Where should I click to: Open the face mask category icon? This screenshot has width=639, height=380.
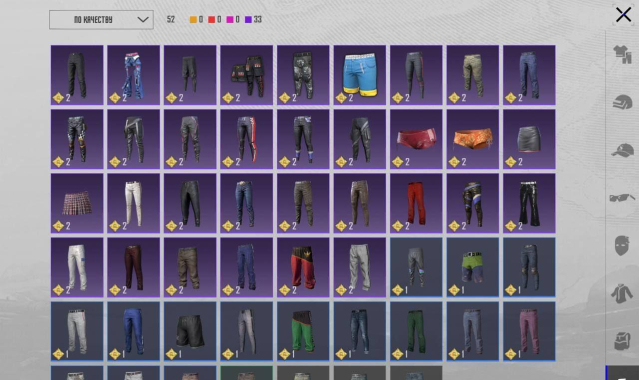622,245
